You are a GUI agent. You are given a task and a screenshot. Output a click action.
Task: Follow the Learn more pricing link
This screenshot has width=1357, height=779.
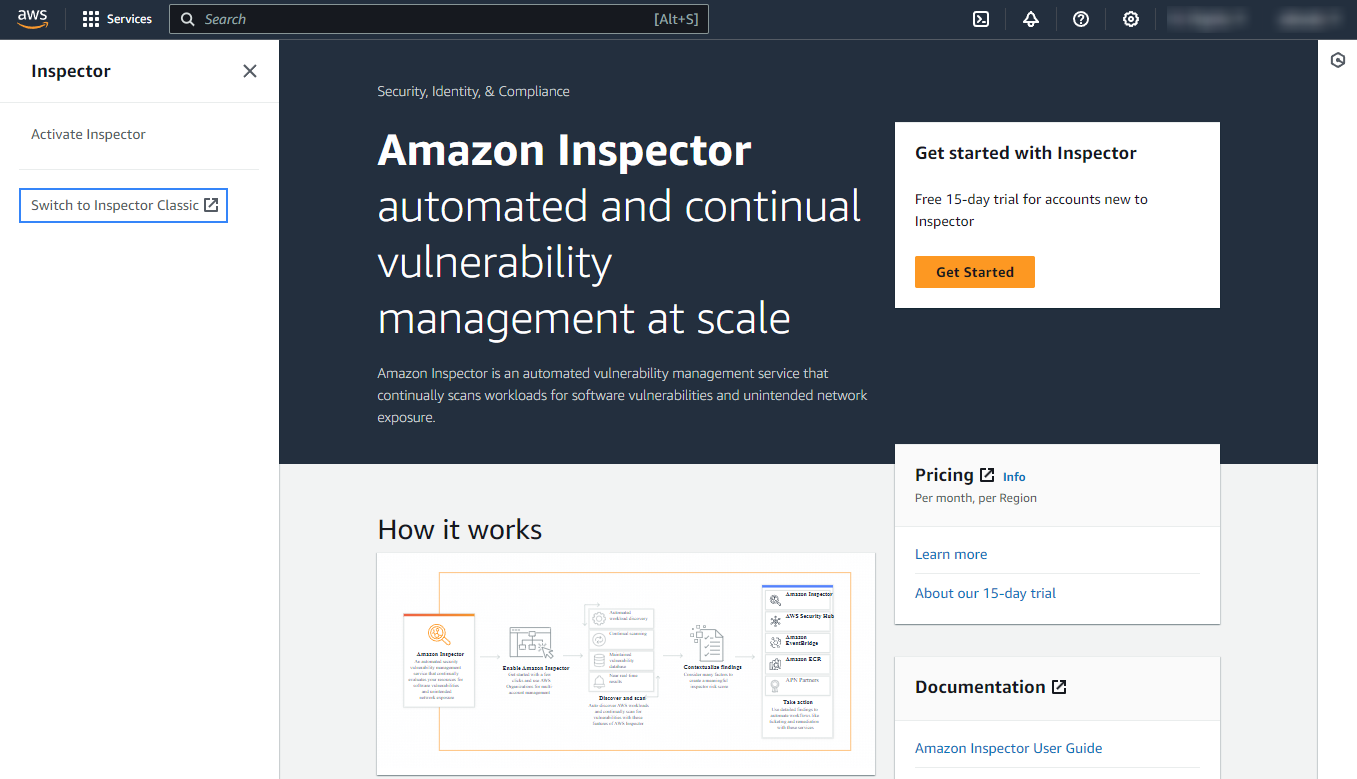(x=951, y=554)
